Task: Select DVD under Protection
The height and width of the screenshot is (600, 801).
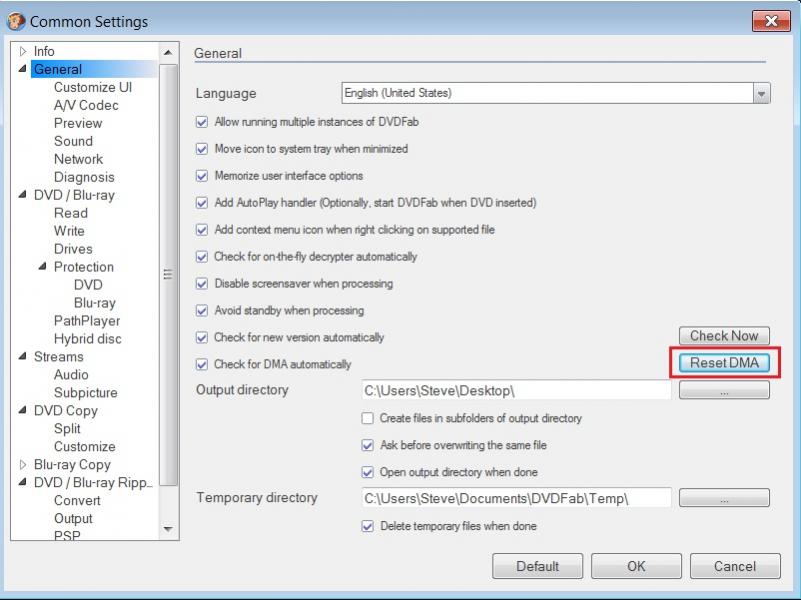Action: [88, 285]
